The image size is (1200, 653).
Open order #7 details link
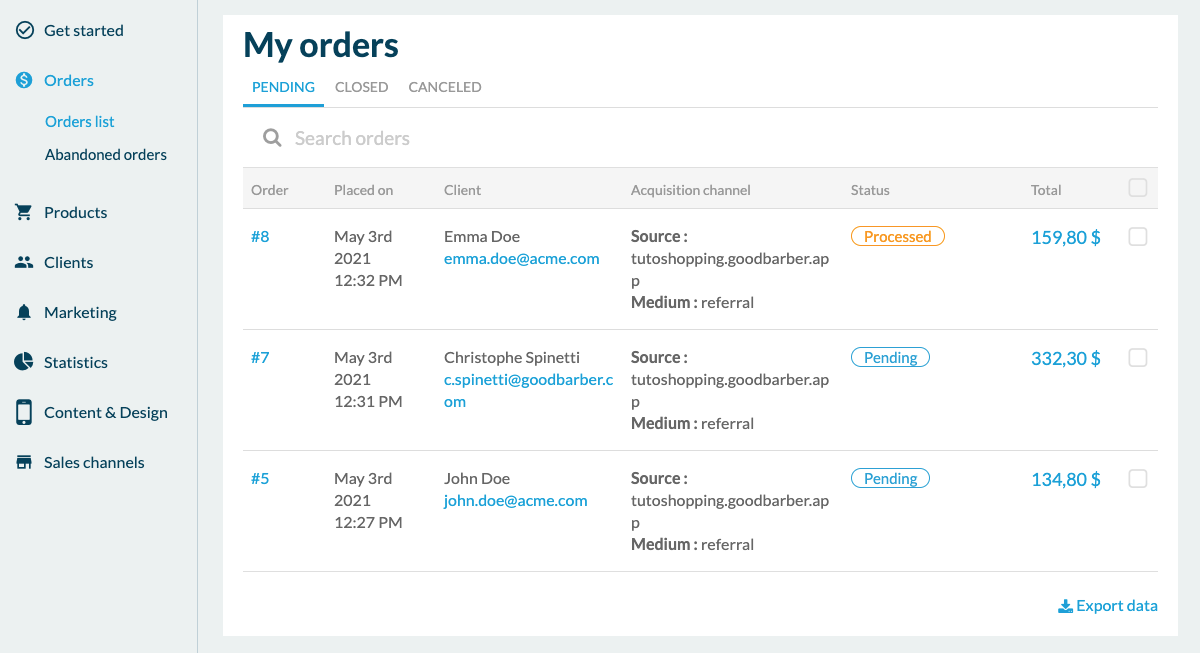click(x=260, y=358)
